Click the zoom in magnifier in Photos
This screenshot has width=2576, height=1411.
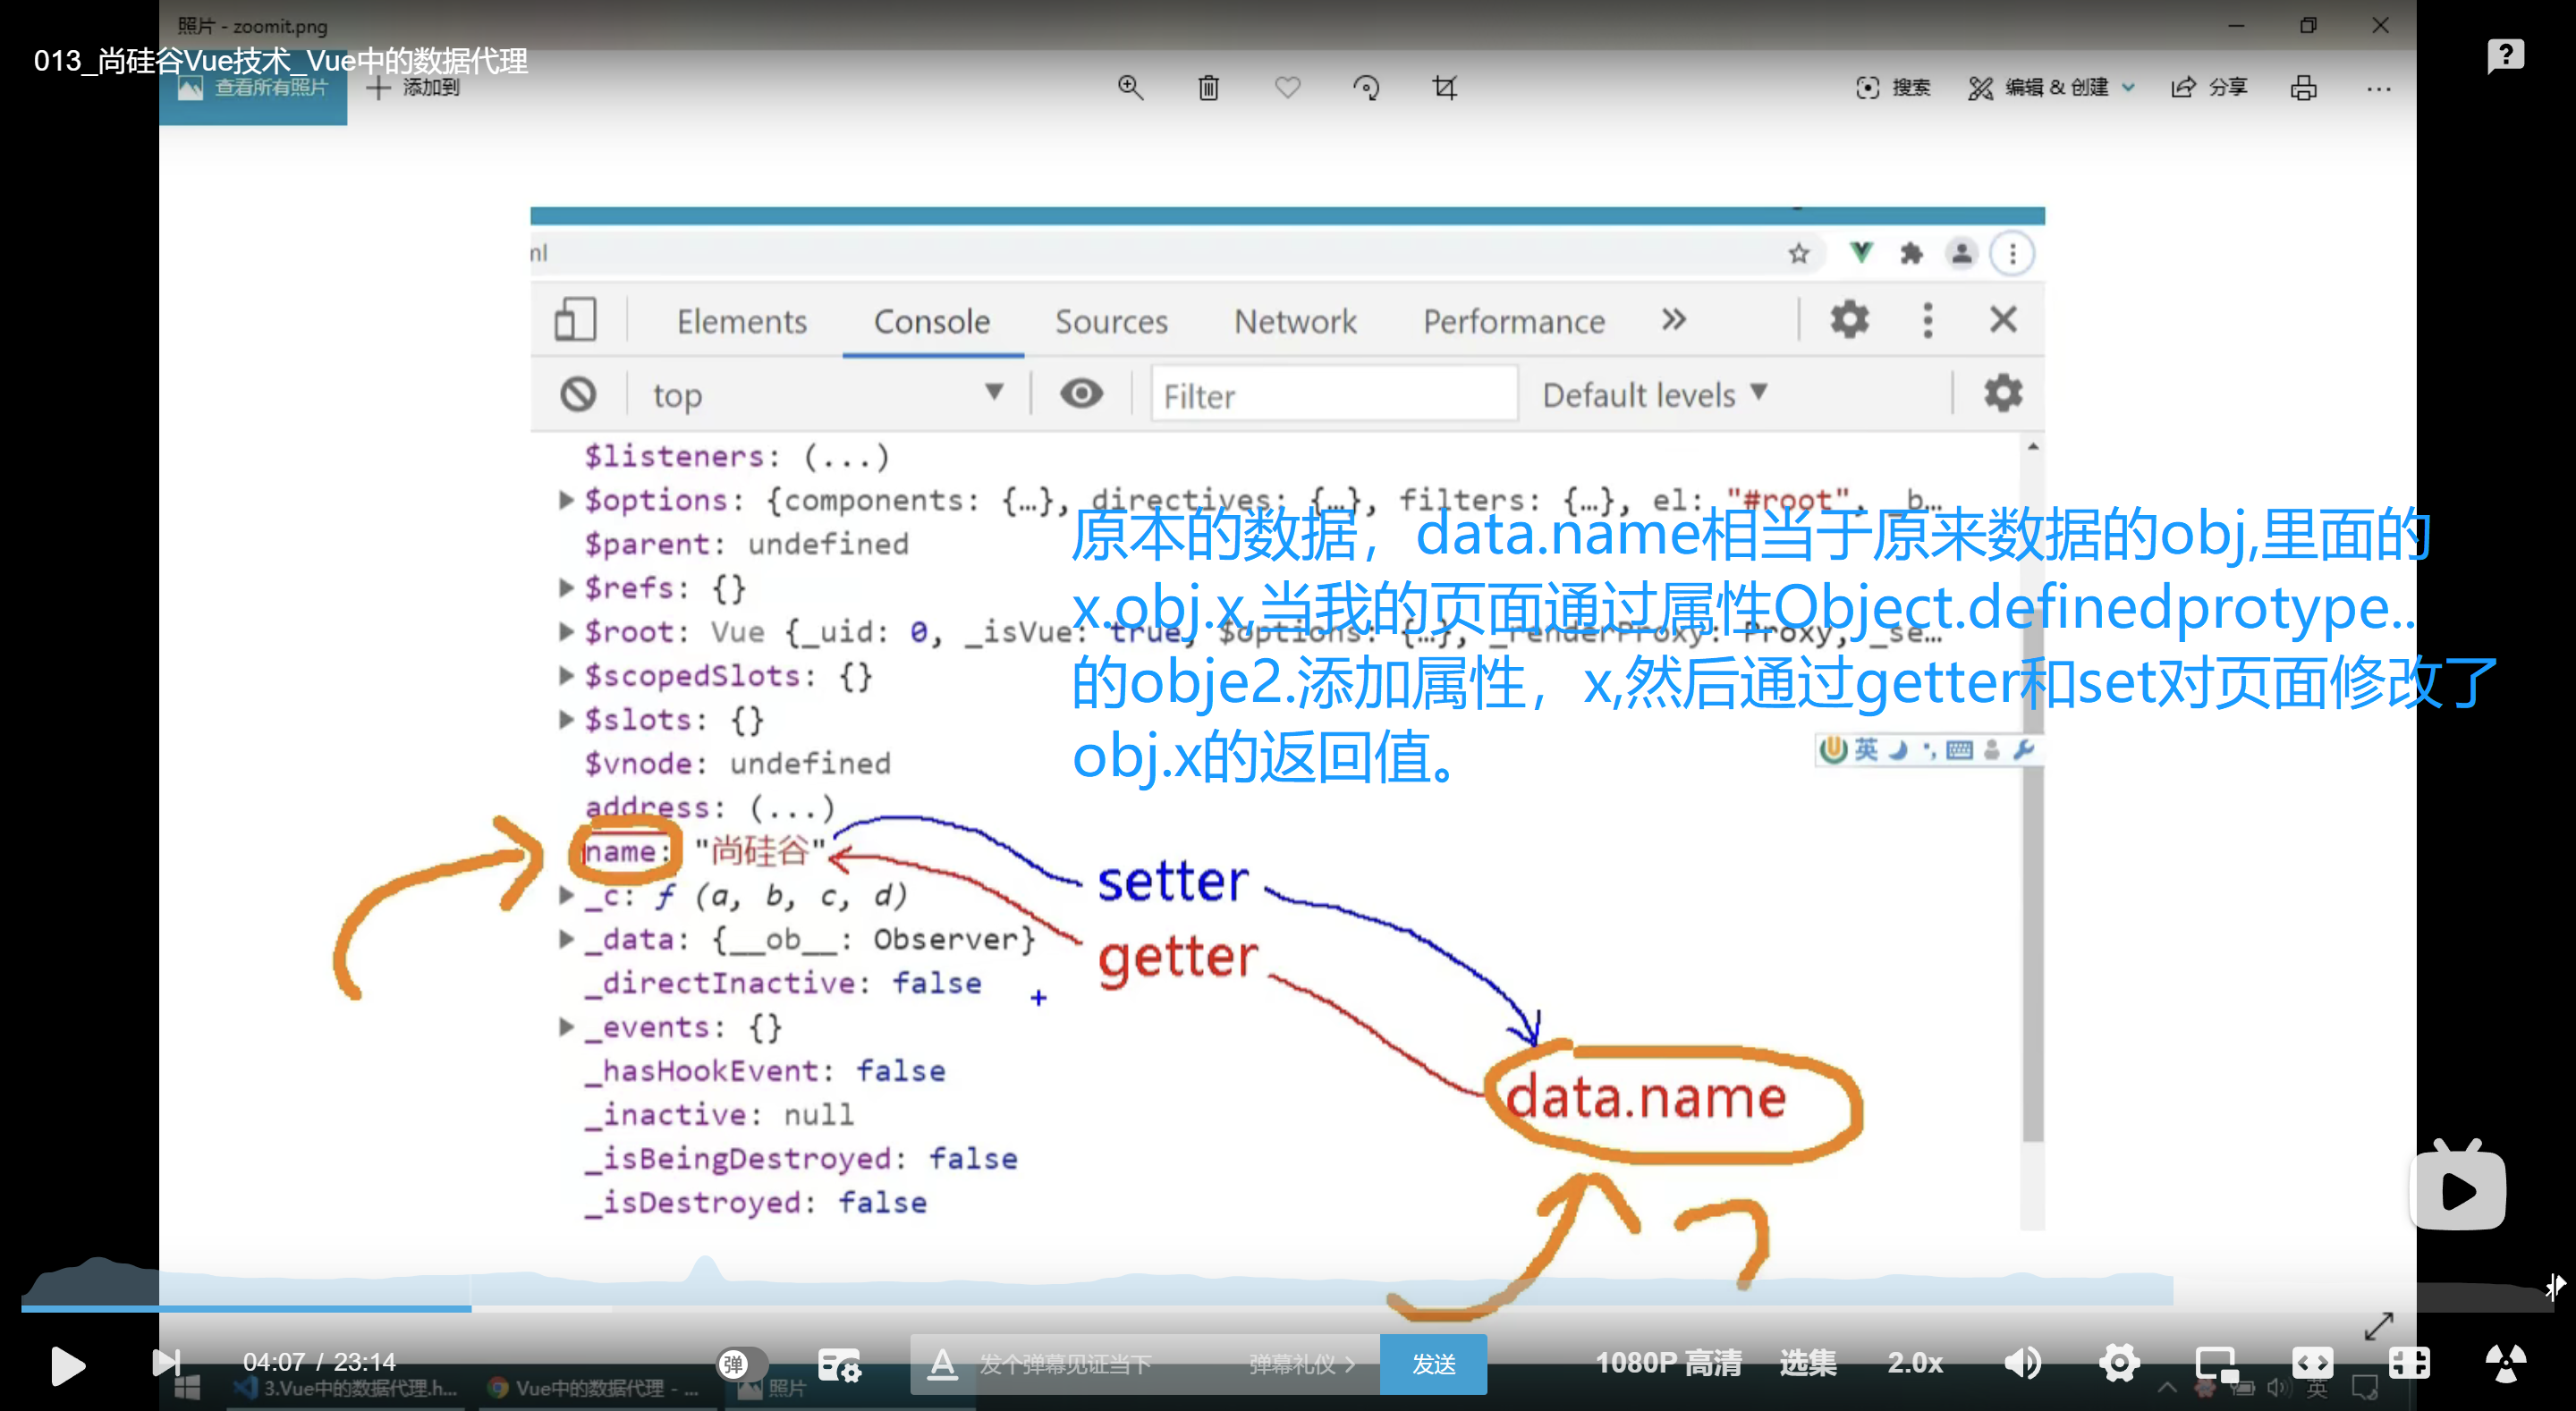point(1130,88)
